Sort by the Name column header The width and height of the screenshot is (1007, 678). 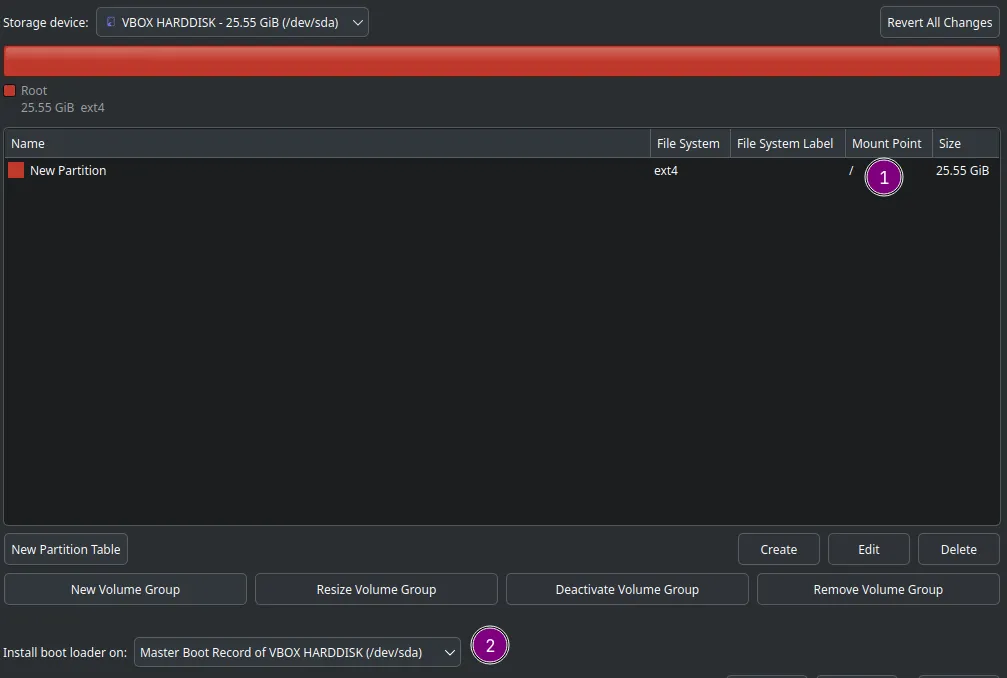(328, 144)
